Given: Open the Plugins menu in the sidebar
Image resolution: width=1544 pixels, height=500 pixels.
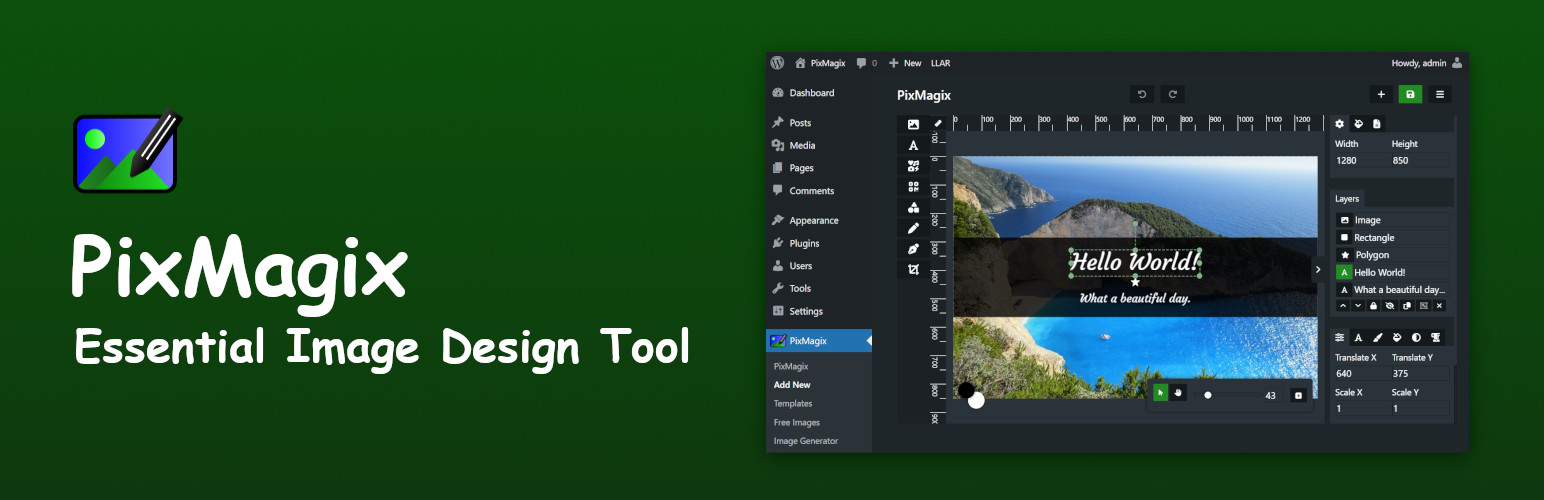Looking at the screenshot, I should pos(804,243).
